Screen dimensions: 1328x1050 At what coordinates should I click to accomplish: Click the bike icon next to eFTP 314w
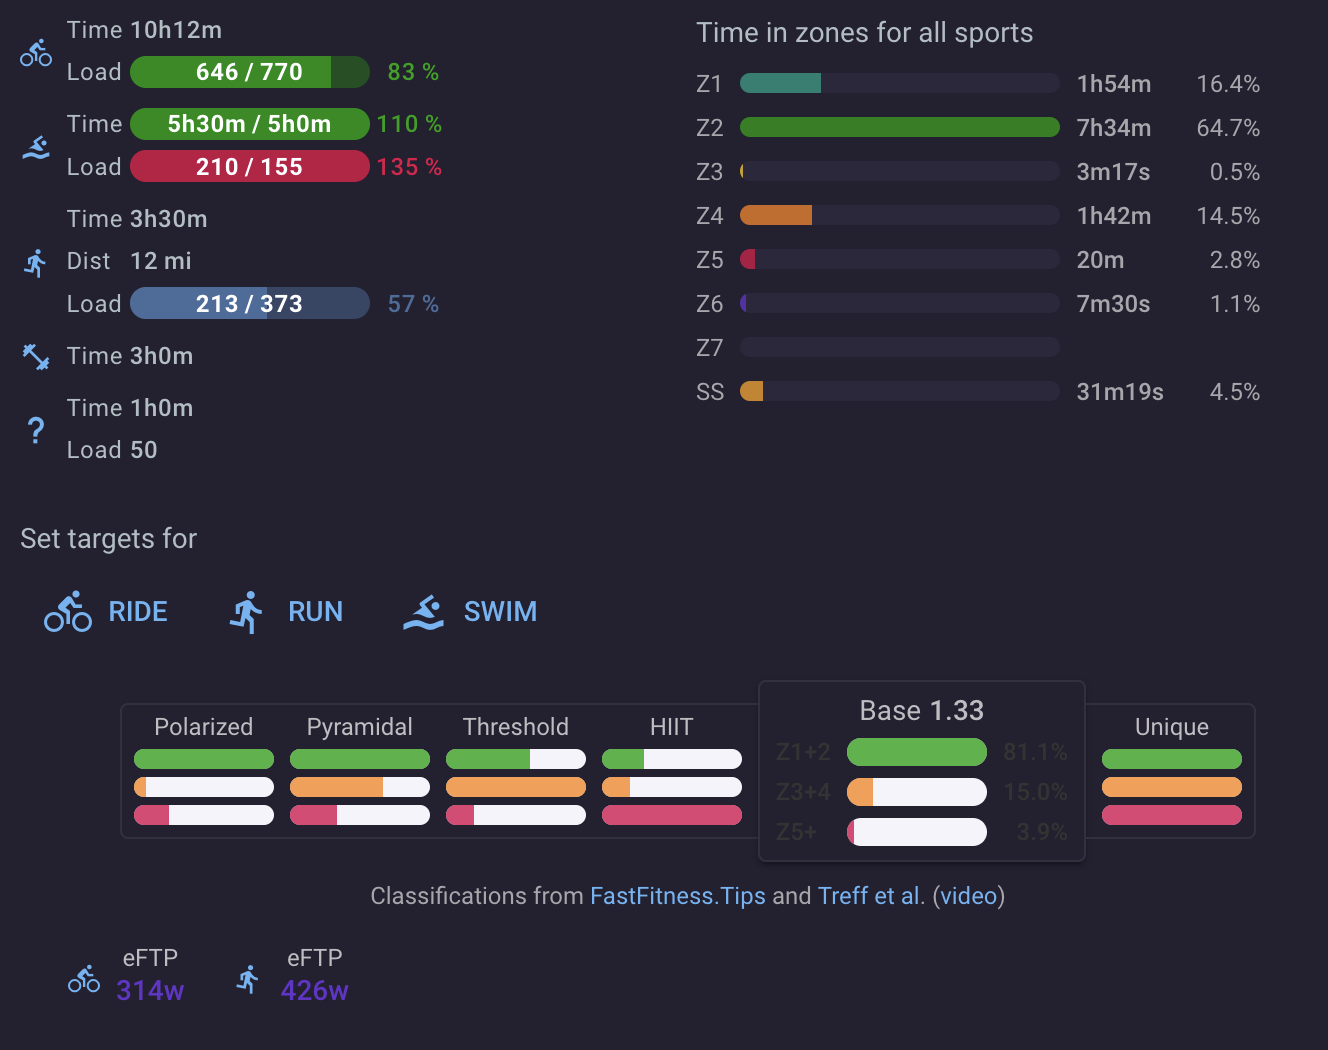(84, 978)
